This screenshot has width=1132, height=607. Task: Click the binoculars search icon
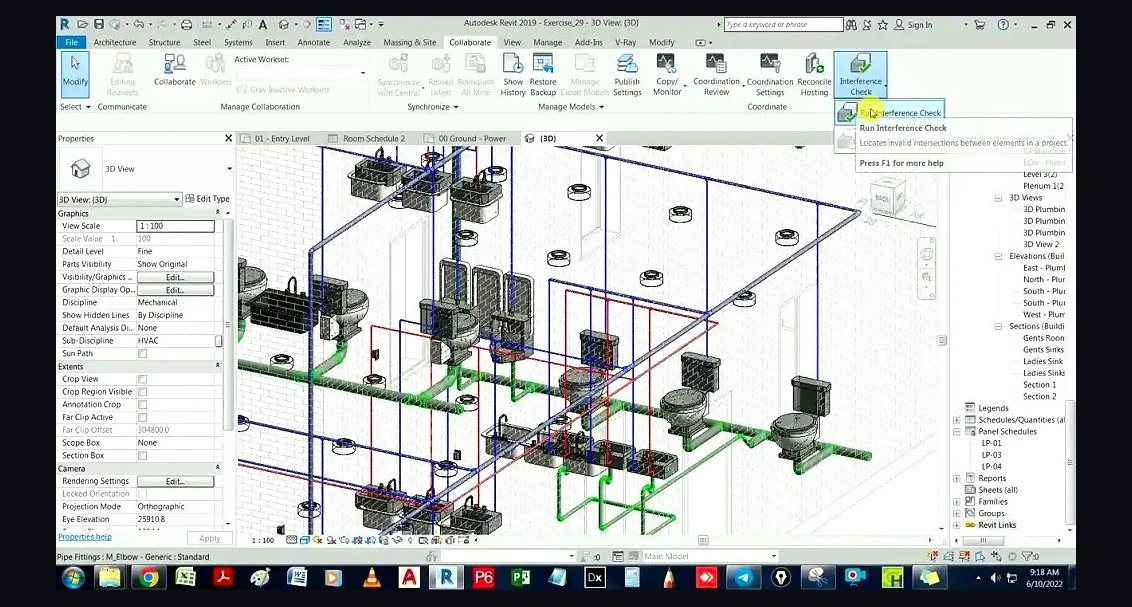point(851,25)
